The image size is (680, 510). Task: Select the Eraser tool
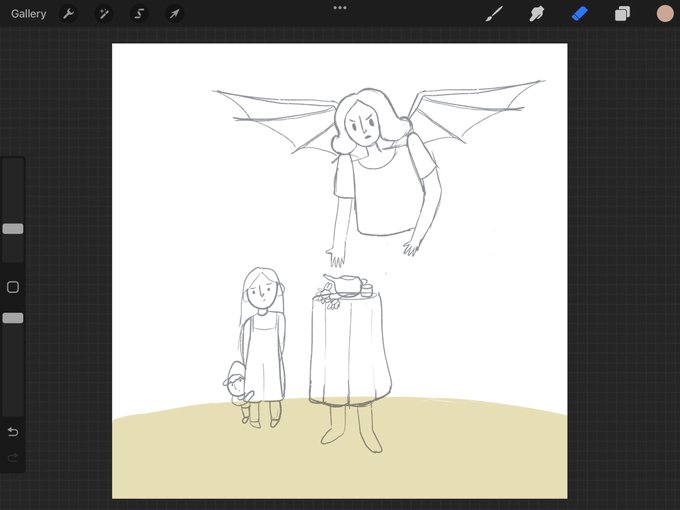[x=580, y=14]
